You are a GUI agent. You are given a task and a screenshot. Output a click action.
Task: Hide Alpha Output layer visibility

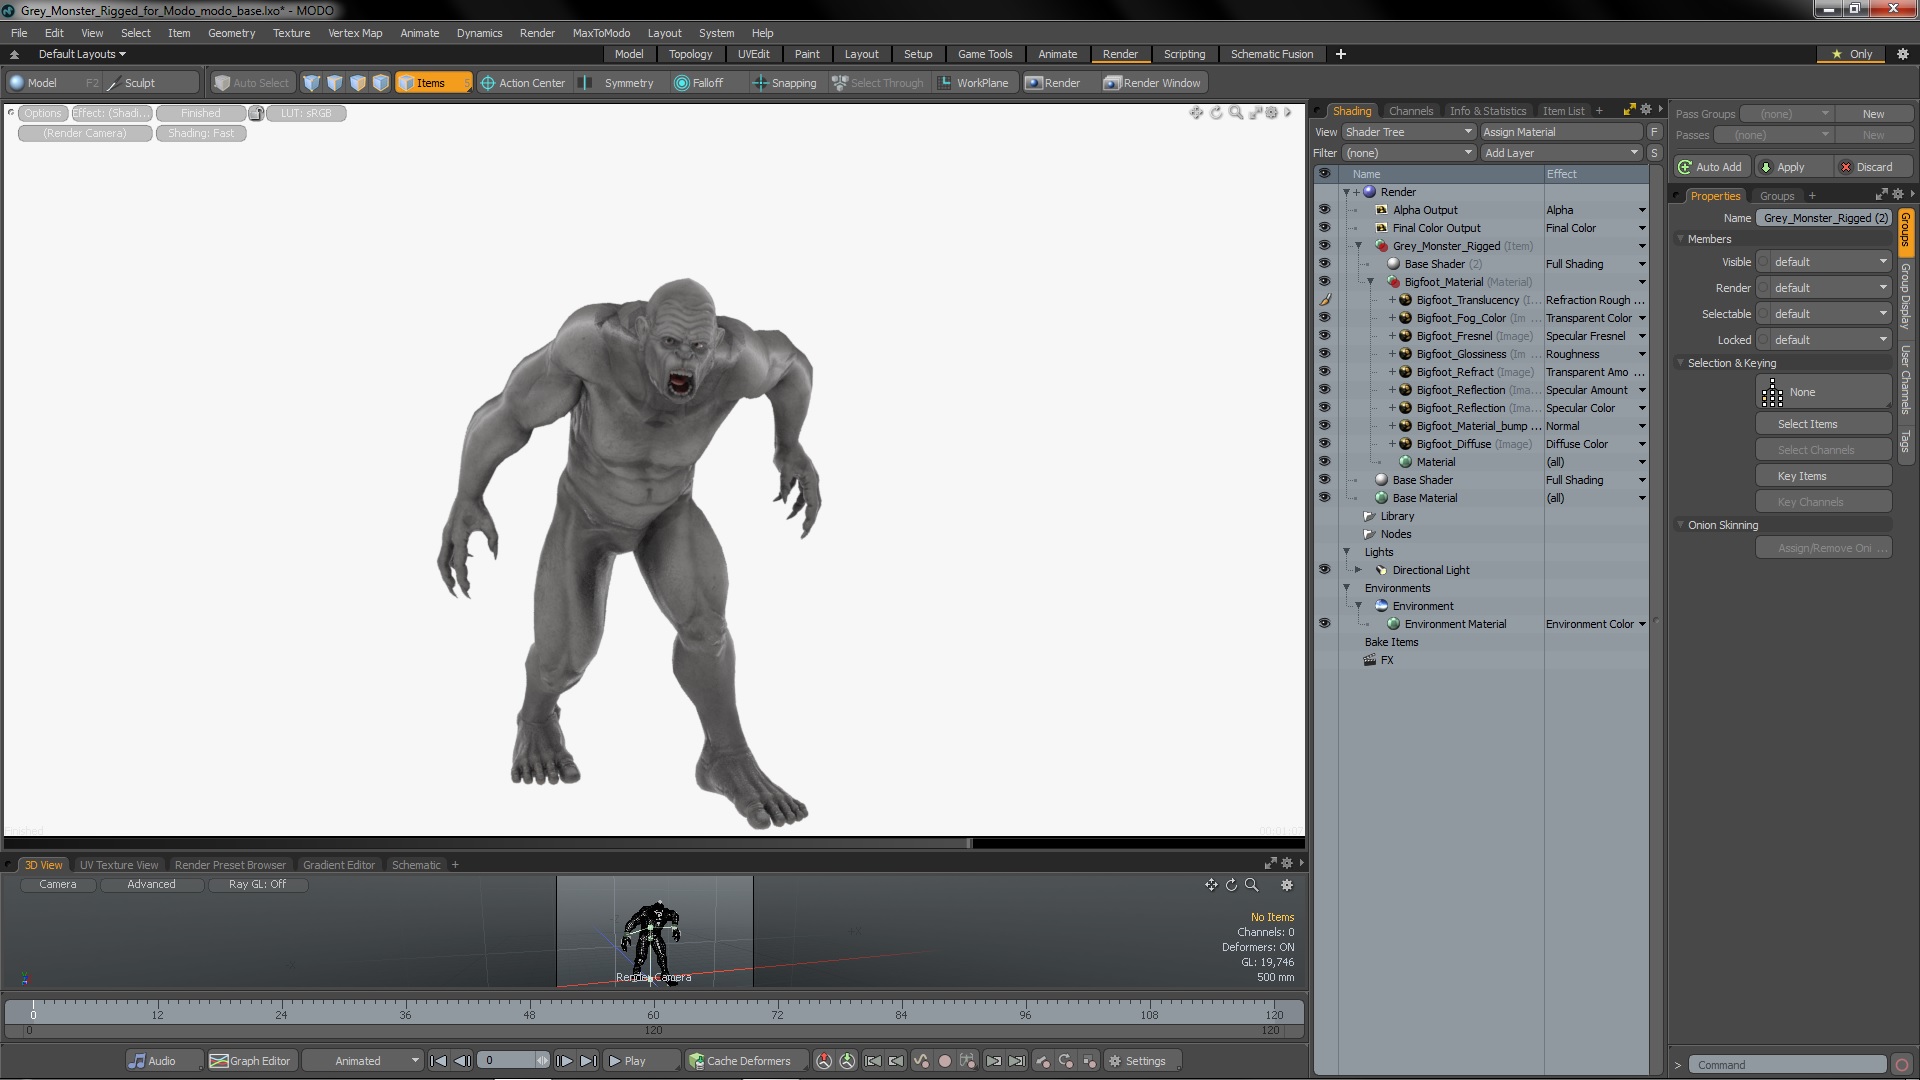click(x=1324, y=210)
